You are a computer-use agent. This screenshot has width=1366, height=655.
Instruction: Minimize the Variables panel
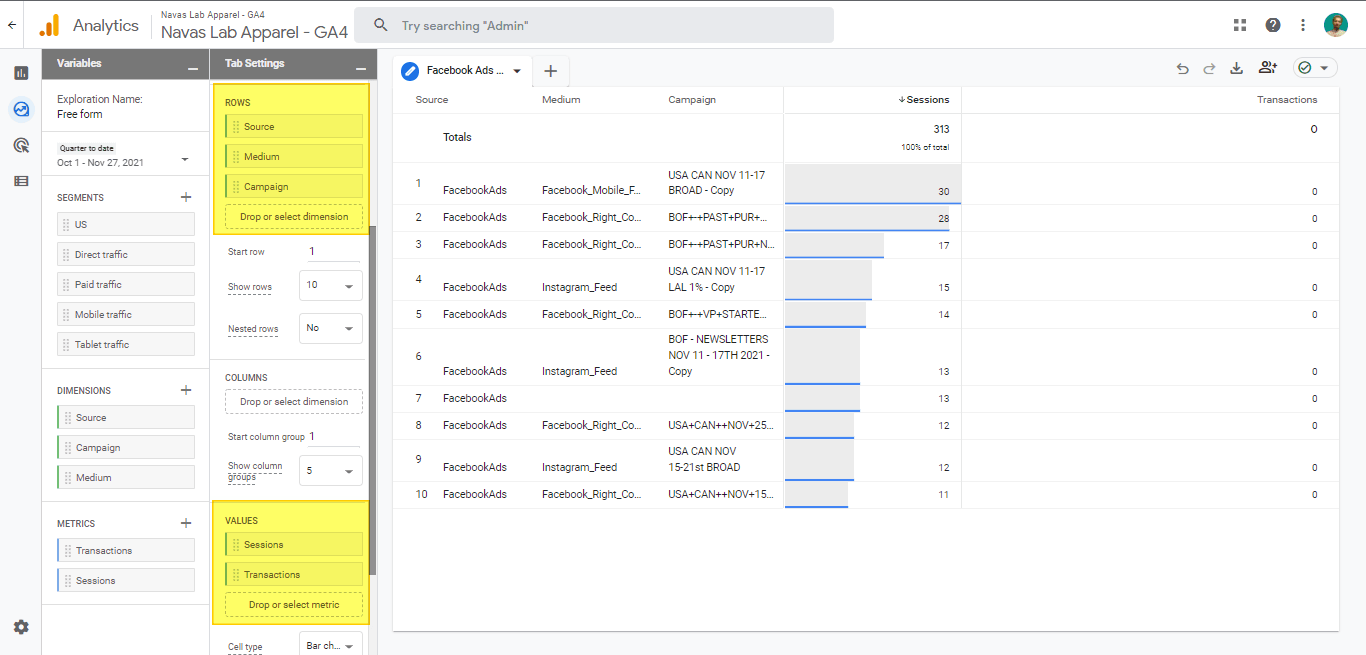point(193,67)
